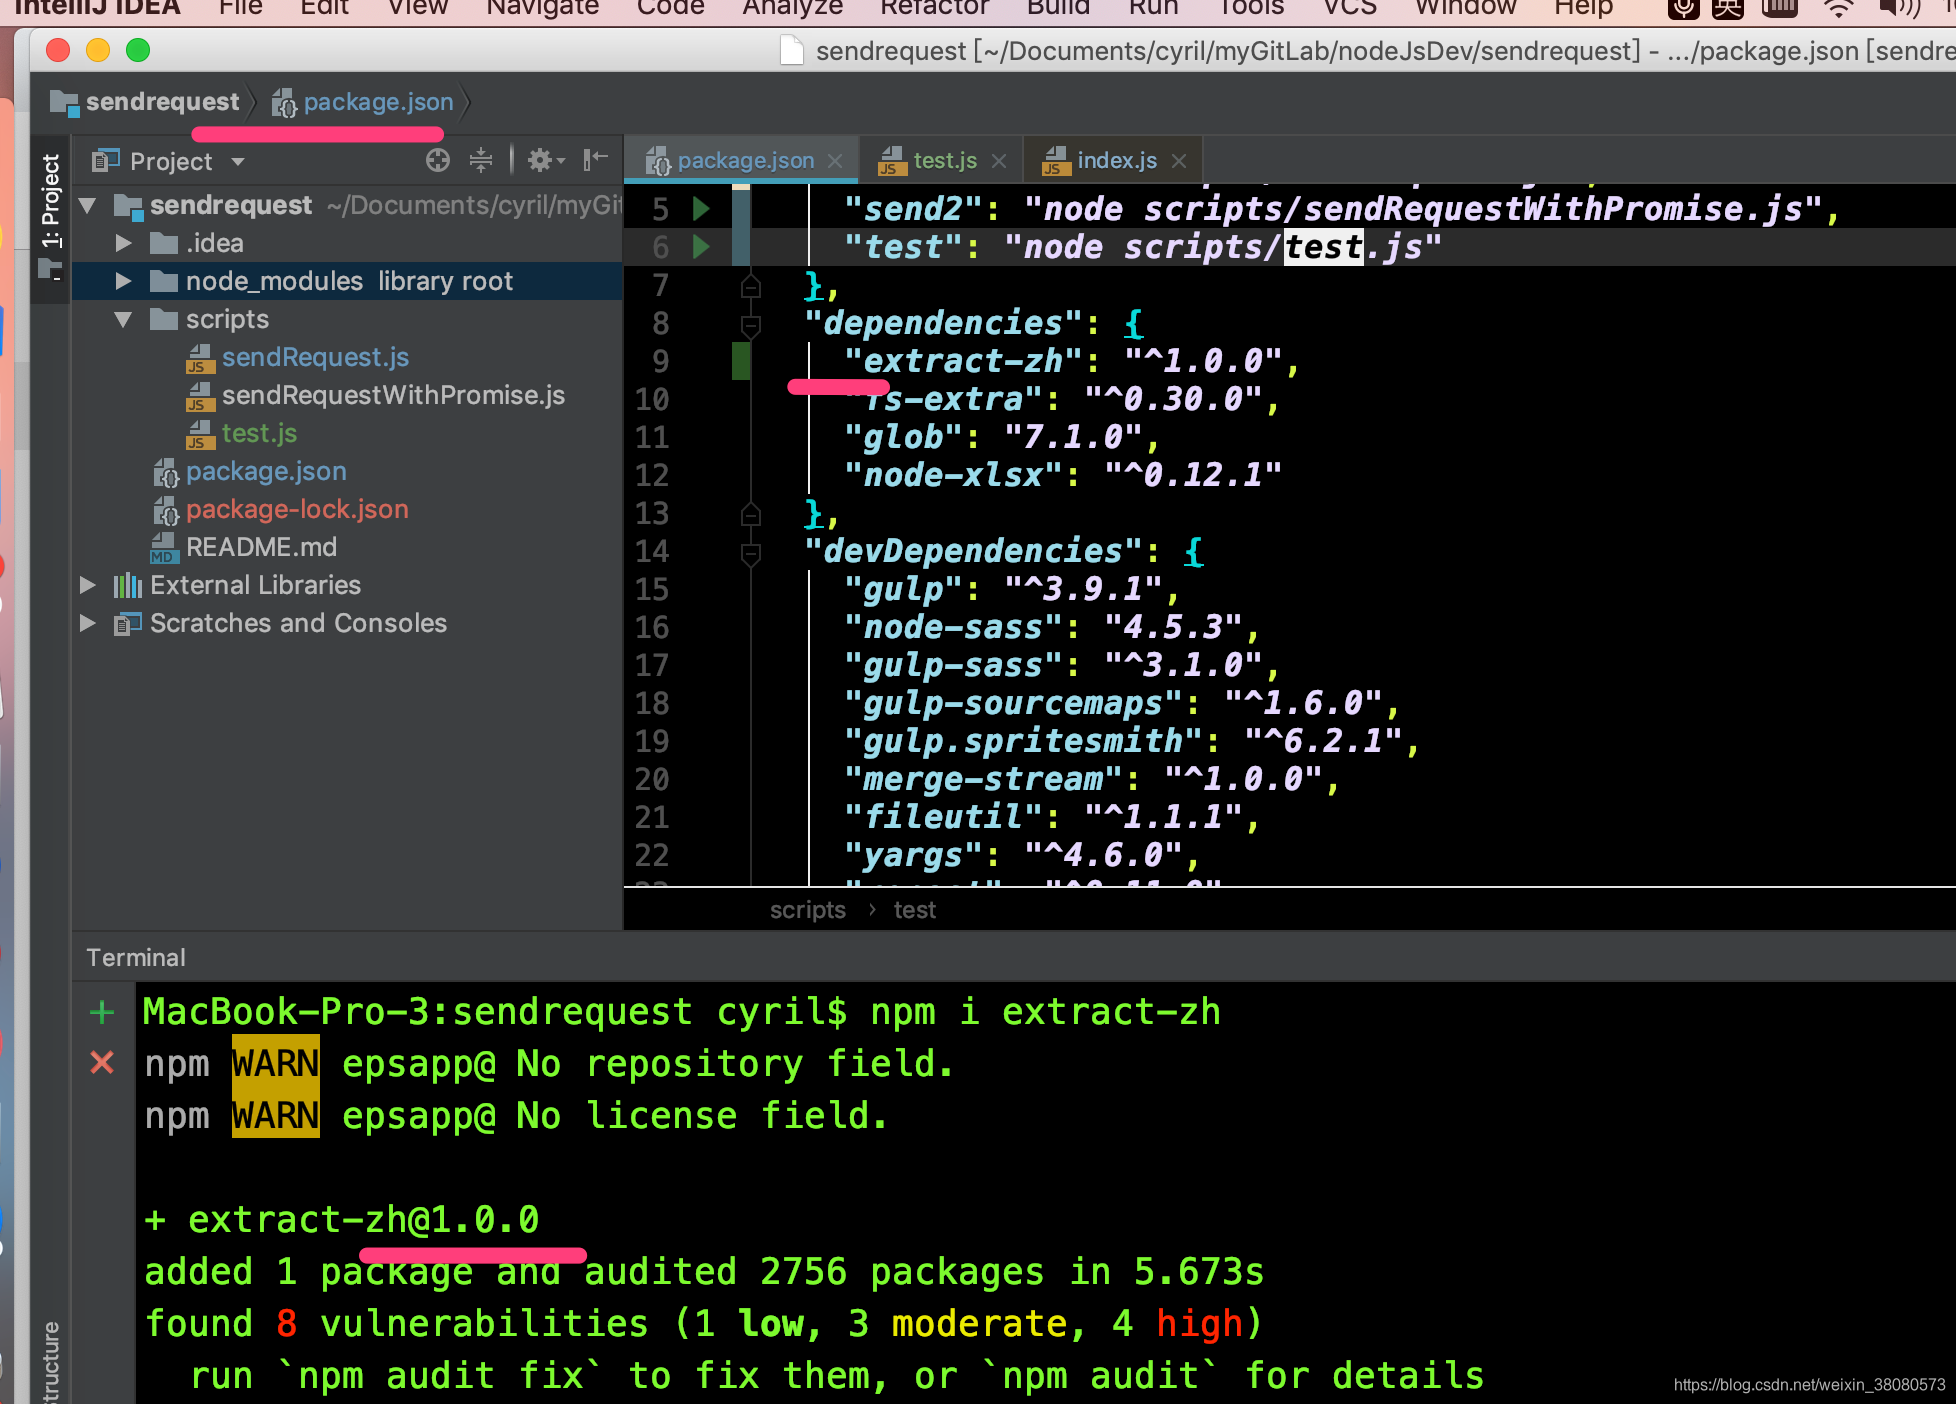Image resolution: width=1956 pixels, height=1404 pixels.
Task: Click the Scratches and Consoles icon
Action: pos(128,623)
